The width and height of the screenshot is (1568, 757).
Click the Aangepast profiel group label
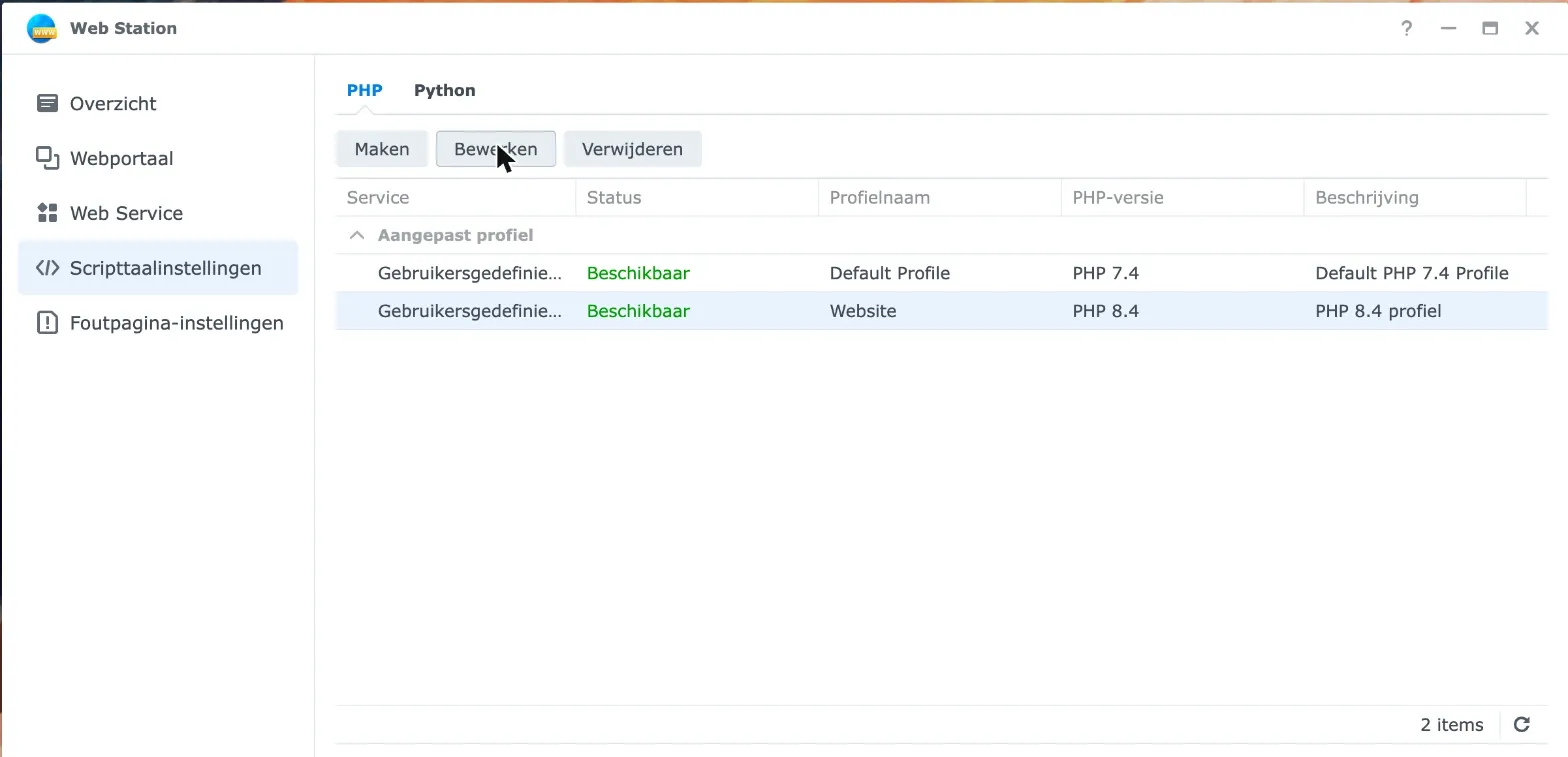(456, 236)
